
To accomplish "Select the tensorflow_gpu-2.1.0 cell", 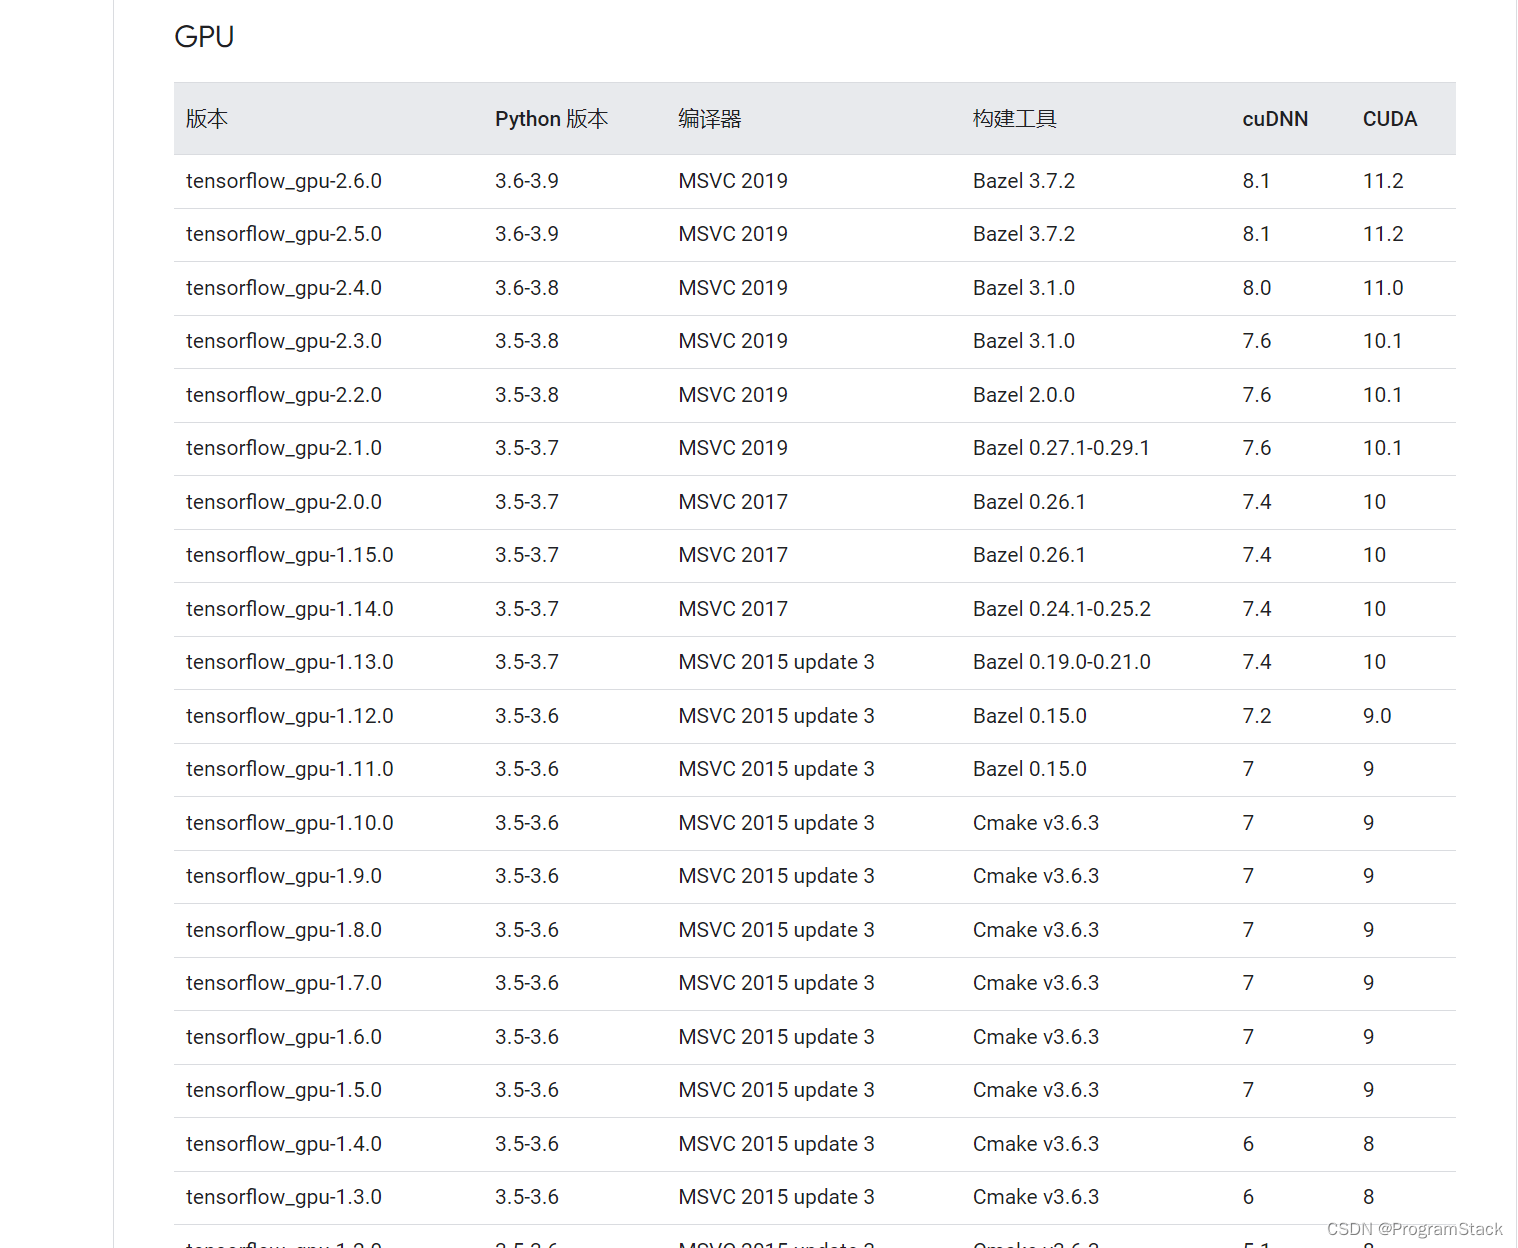I will [284, 448].
